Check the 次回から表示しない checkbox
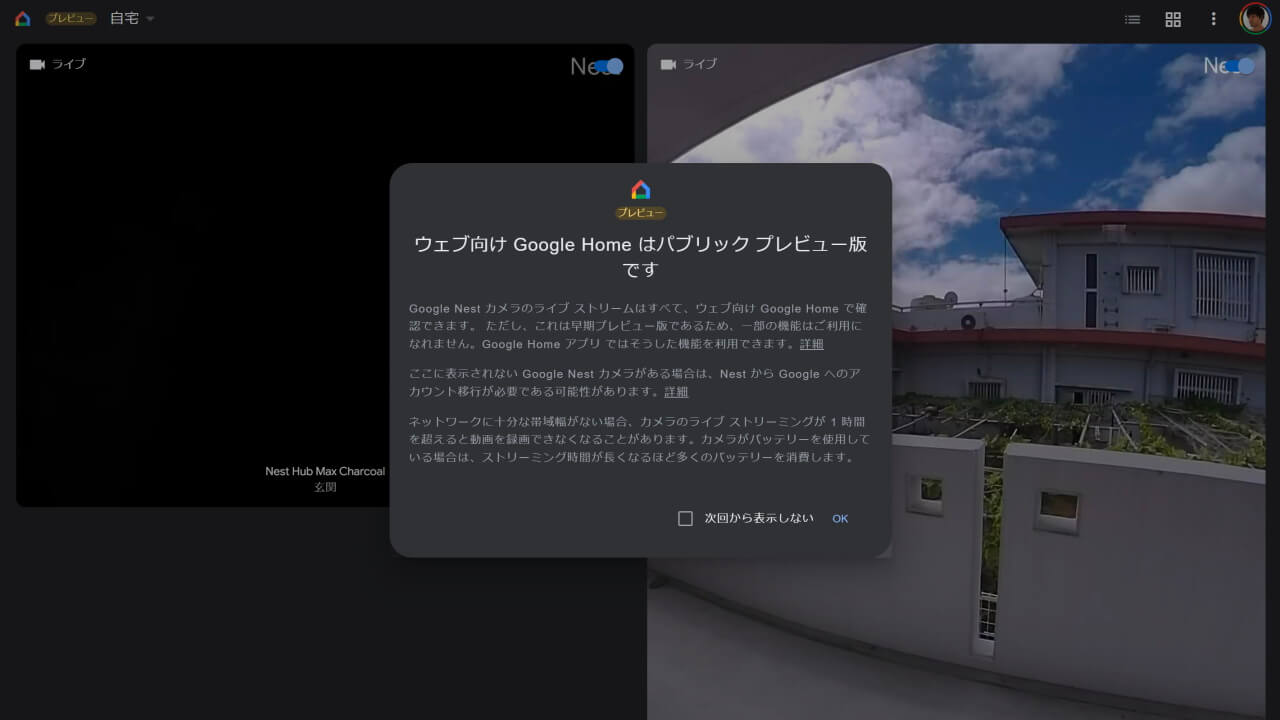 tap(685, 518)
